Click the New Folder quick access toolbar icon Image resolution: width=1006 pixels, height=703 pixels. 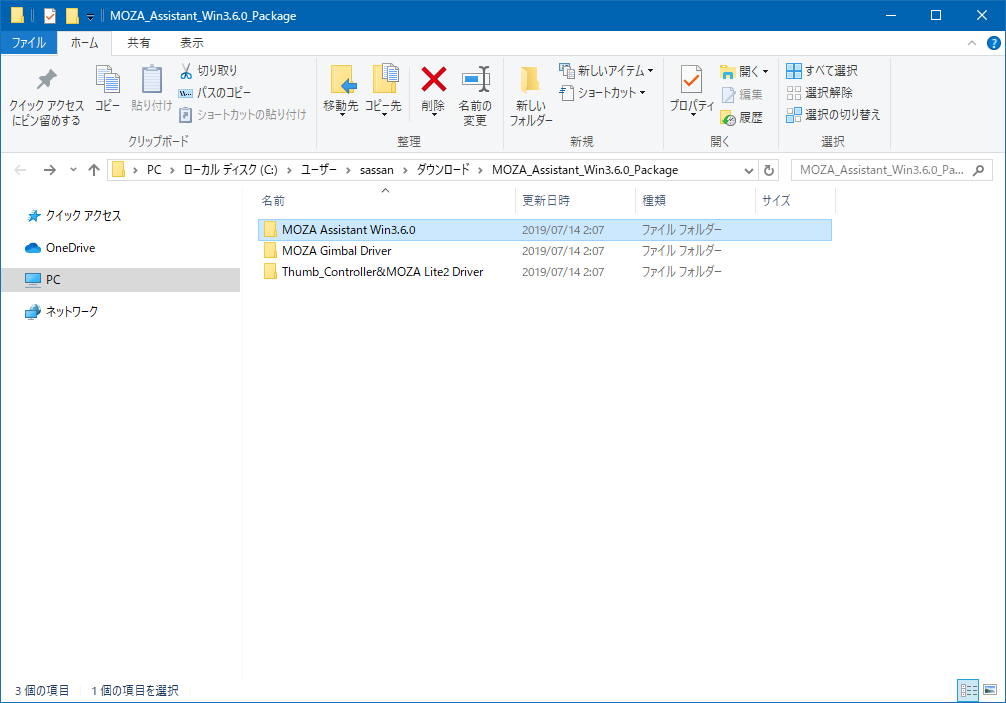(72, 15)
